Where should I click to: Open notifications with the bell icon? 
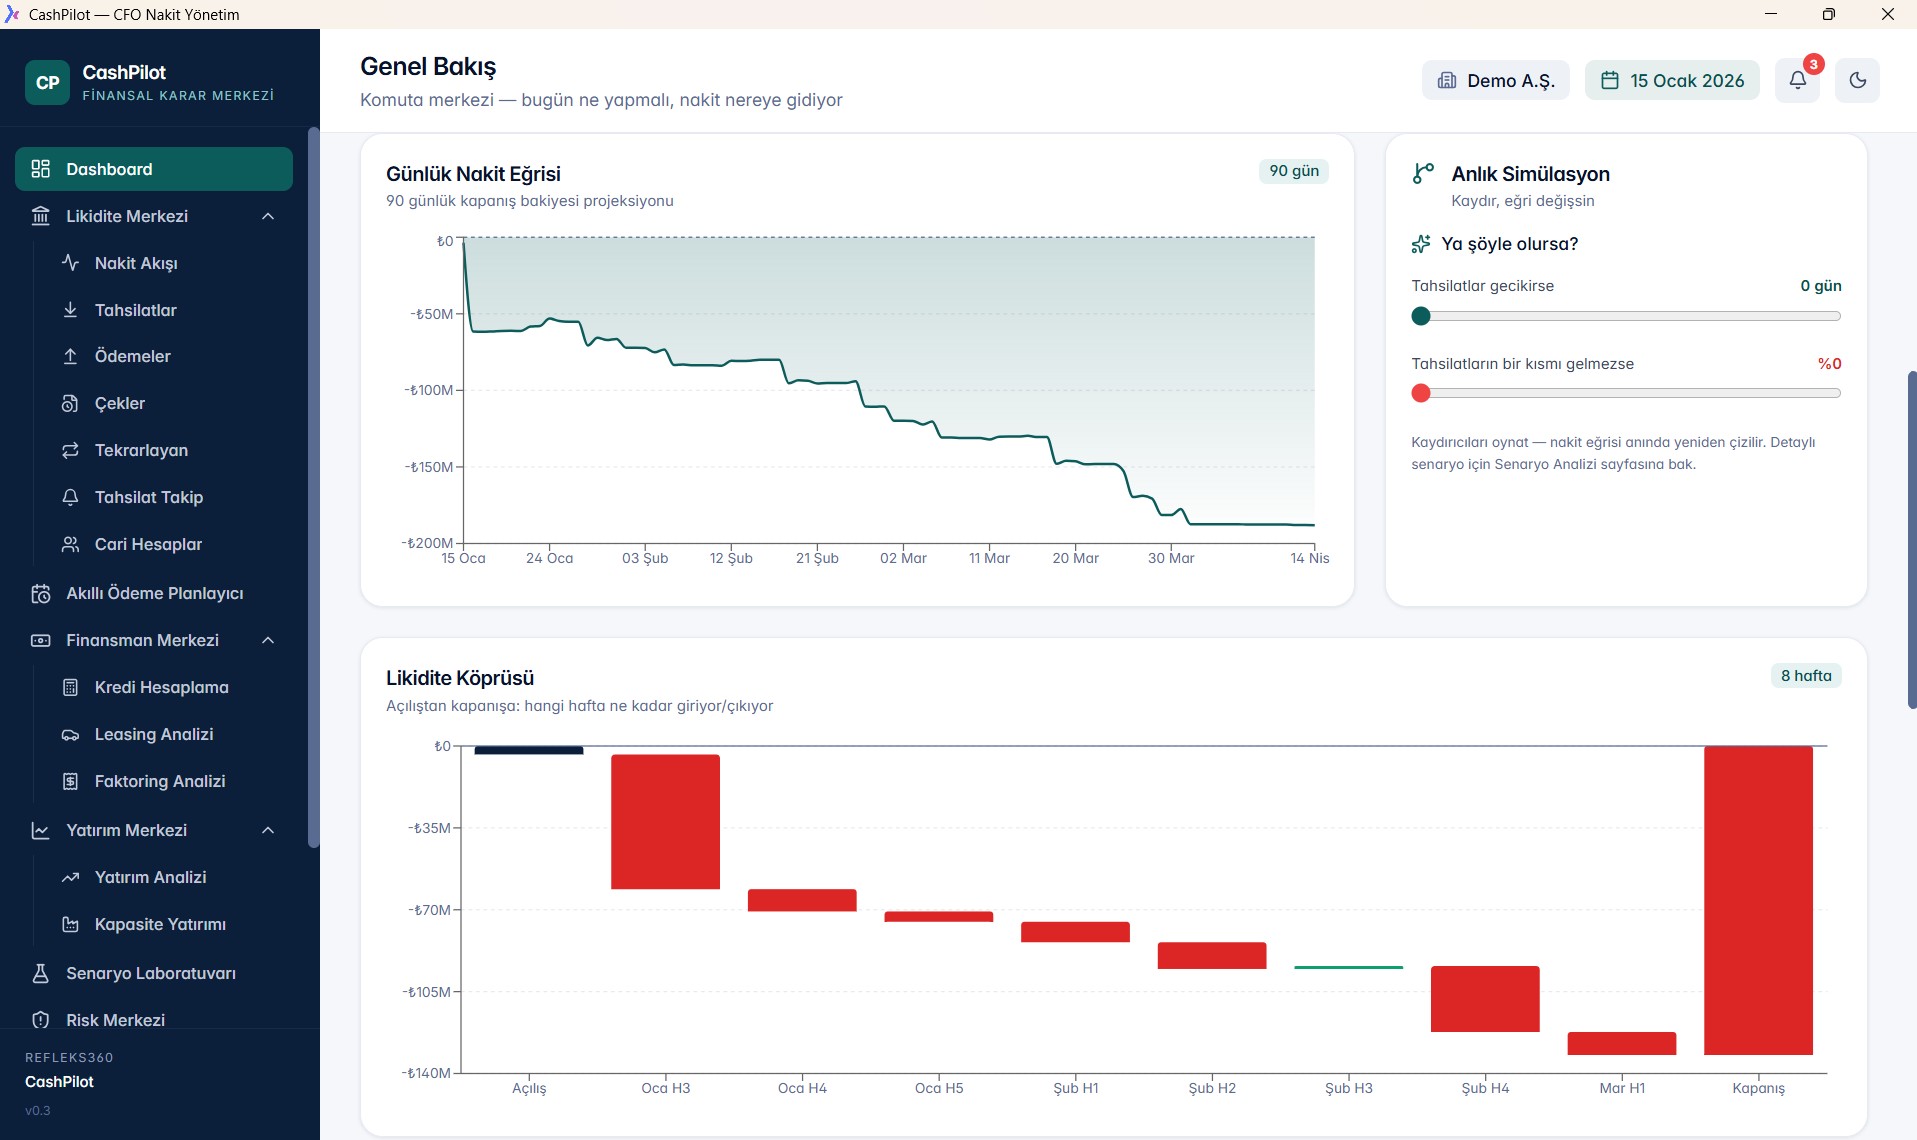coord(1798,80)
